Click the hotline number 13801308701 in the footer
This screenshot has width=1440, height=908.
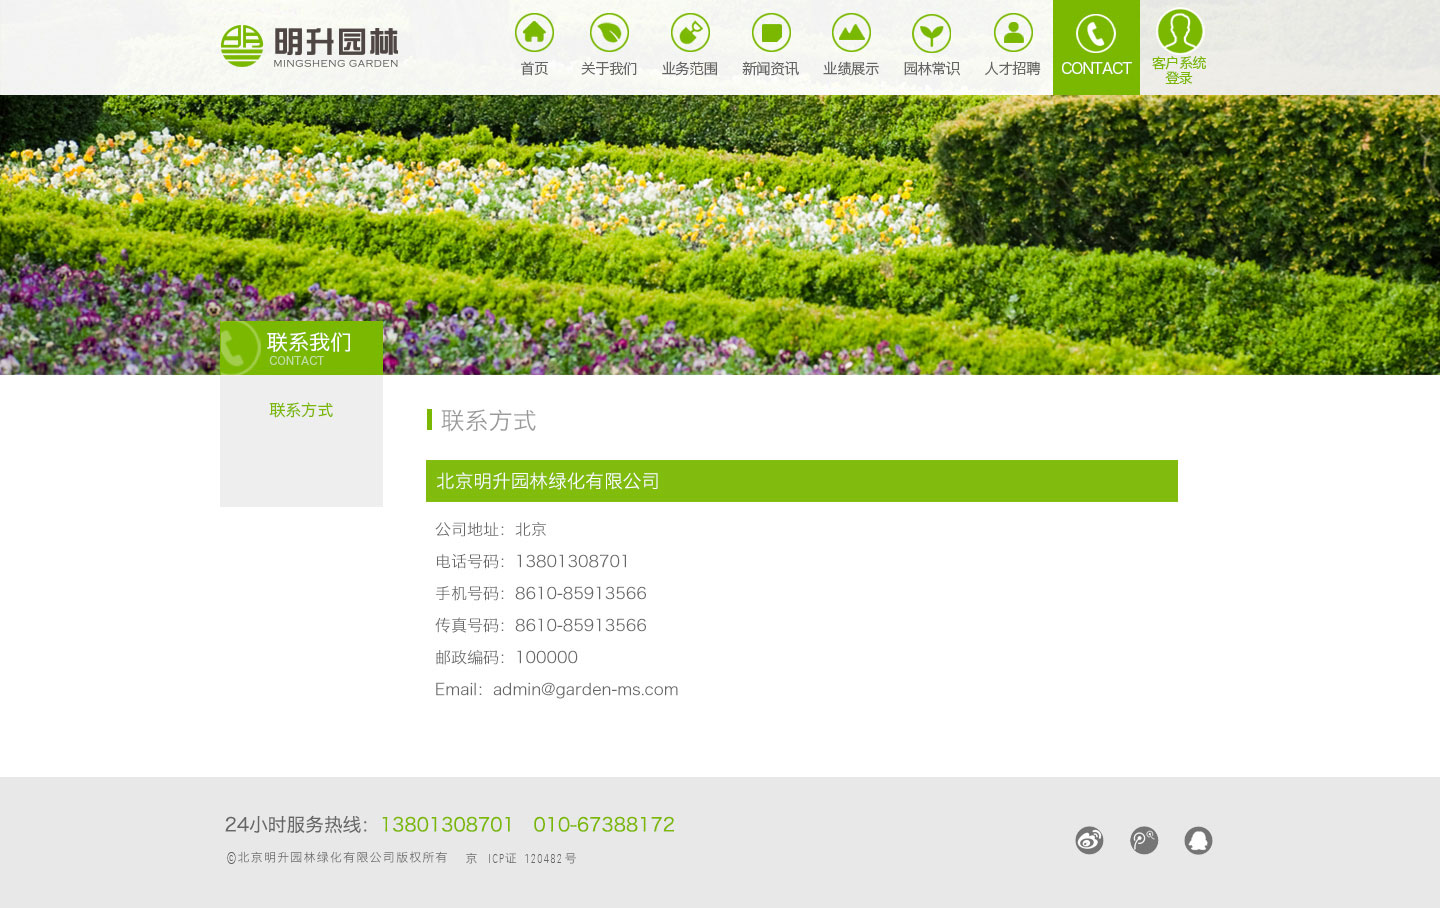(x=446, y=824)
